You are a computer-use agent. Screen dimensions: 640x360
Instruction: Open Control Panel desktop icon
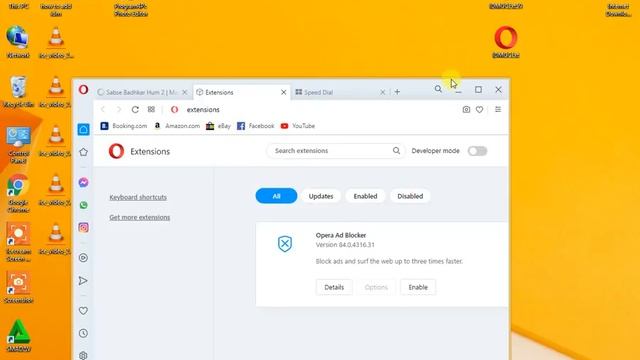tap(18, 145)
